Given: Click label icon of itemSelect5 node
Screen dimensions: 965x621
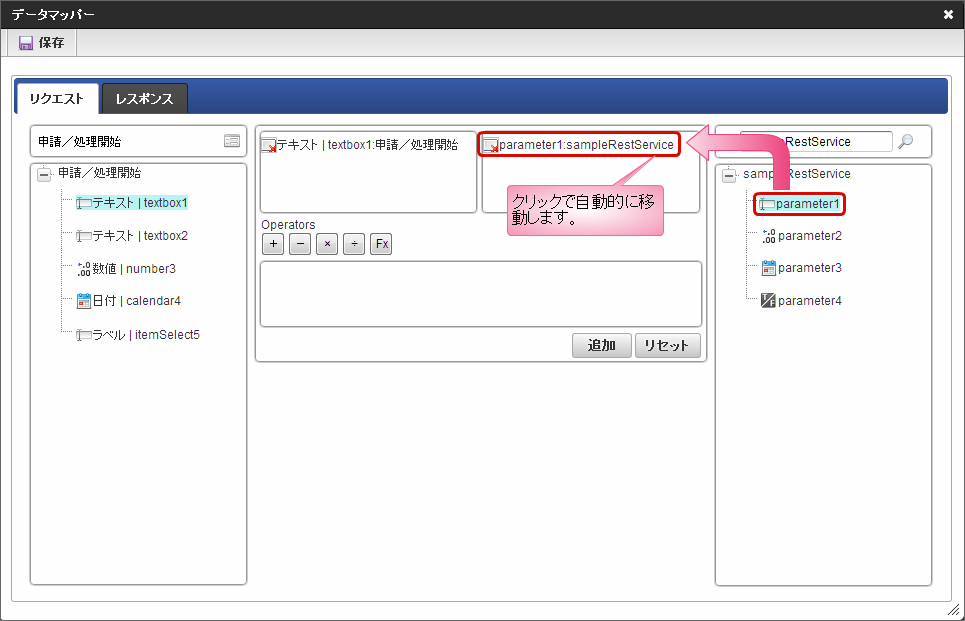Looking at the screenshot, I should (84, 335).
